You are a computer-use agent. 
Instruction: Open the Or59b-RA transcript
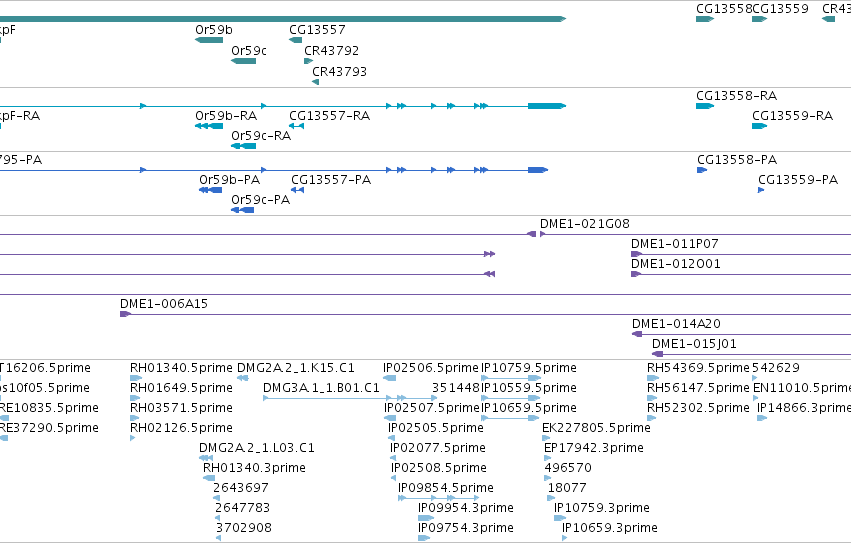tap(209, 126)
